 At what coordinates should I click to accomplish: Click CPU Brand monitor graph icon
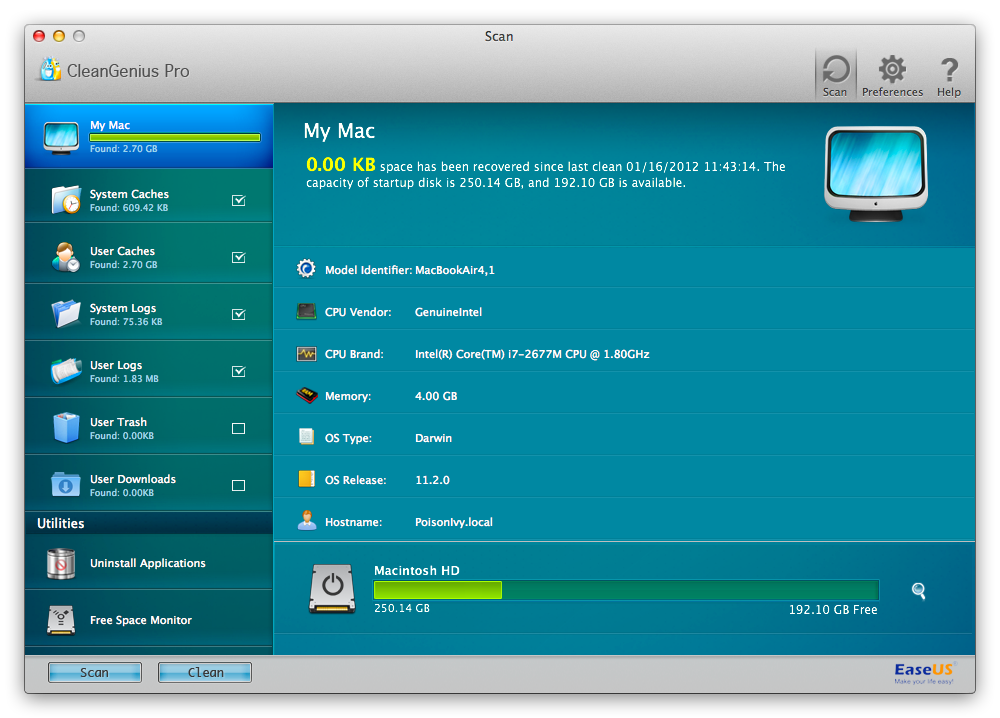[x=306, y=353]
